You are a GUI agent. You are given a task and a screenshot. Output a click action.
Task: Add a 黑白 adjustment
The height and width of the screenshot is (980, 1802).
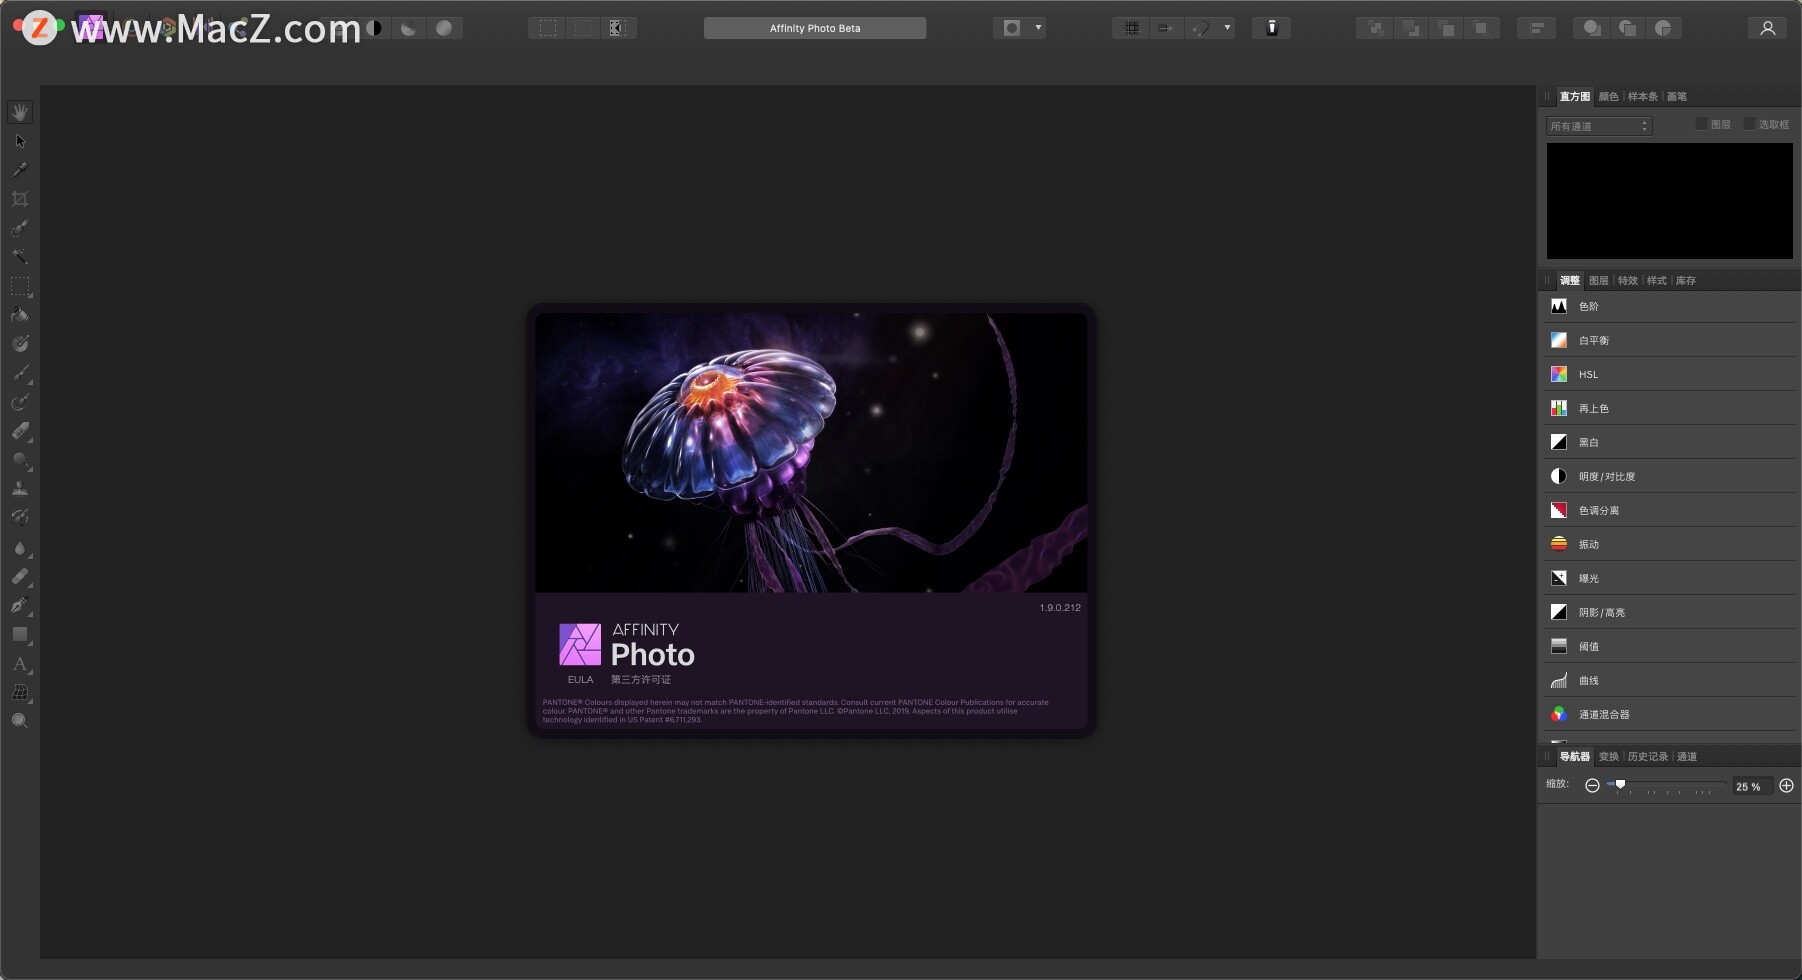point(1670,443)
